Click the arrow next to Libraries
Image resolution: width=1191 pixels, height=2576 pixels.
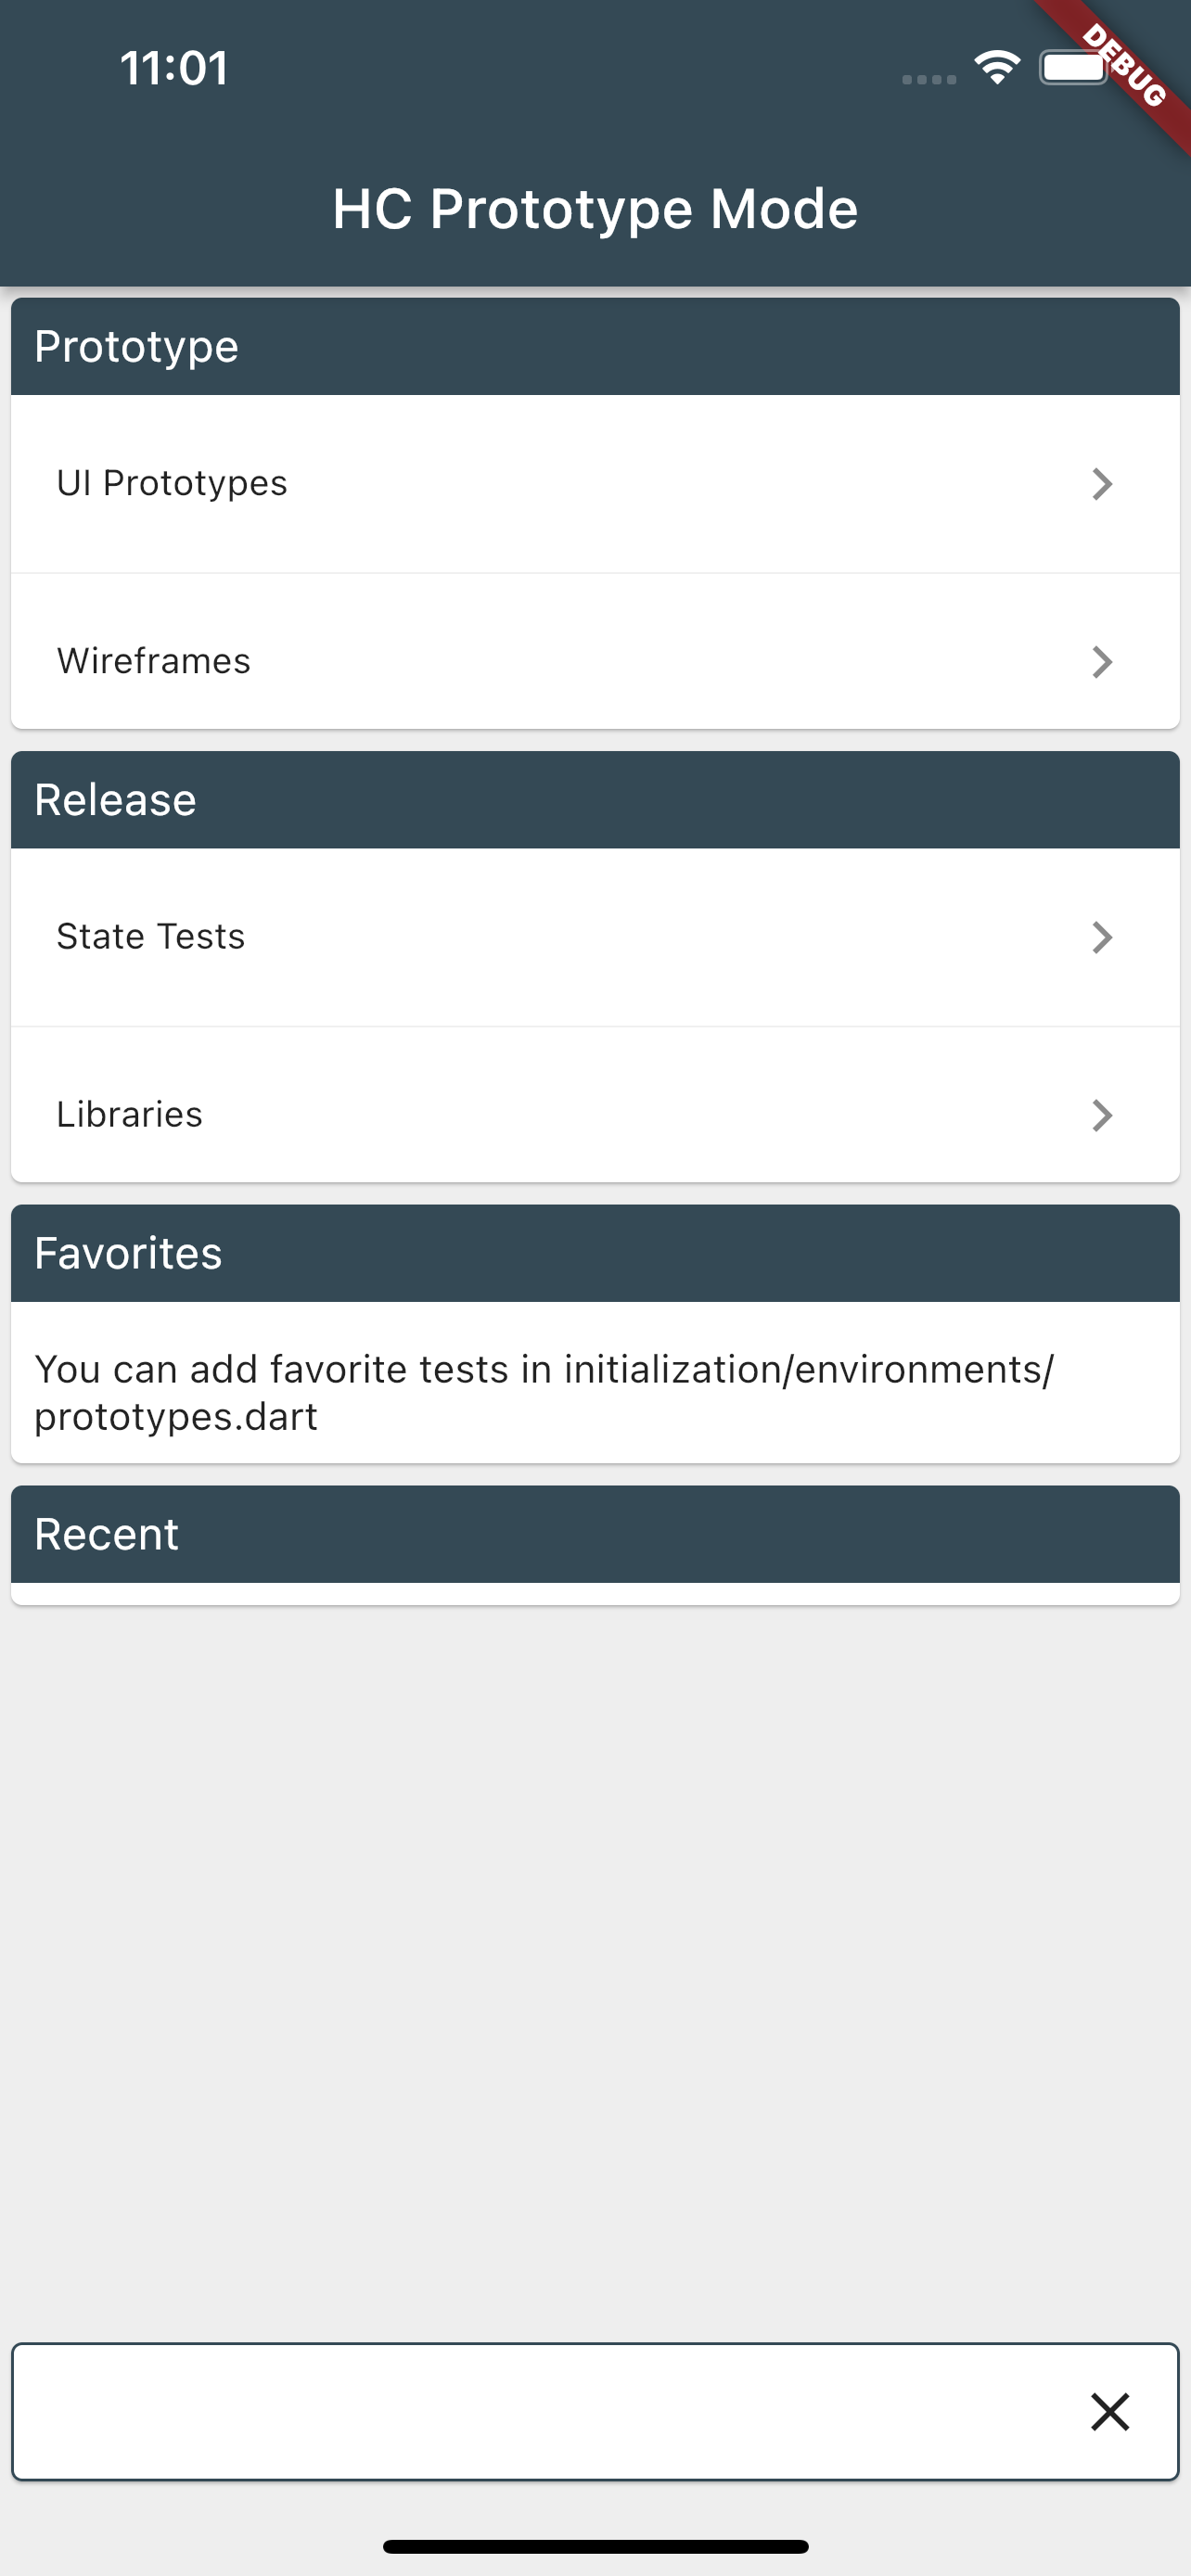(x=1102, y=1115)
